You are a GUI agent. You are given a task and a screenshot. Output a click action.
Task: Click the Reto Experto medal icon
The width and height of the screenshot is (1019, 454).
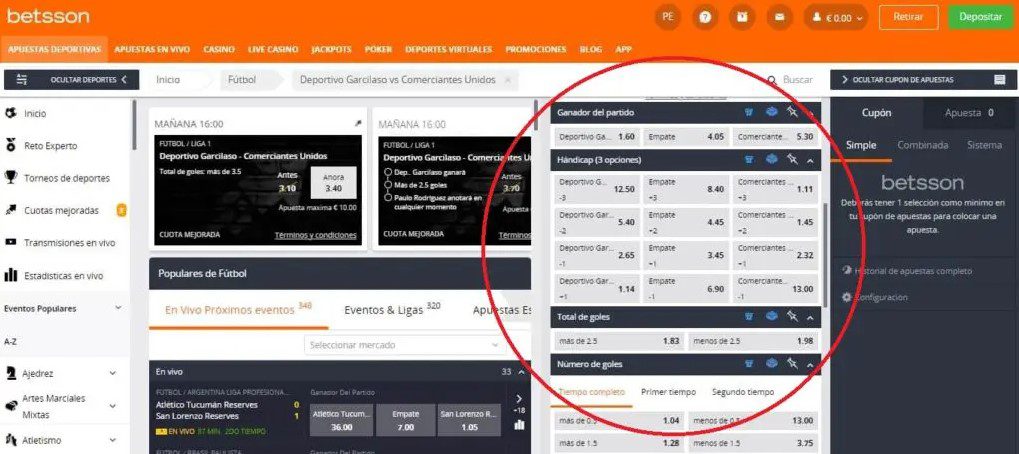coord(10,145)
